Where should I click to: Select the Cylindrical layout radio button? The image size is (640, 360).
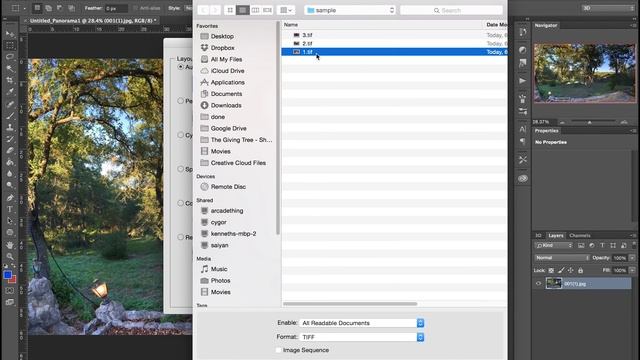point(180,135)
